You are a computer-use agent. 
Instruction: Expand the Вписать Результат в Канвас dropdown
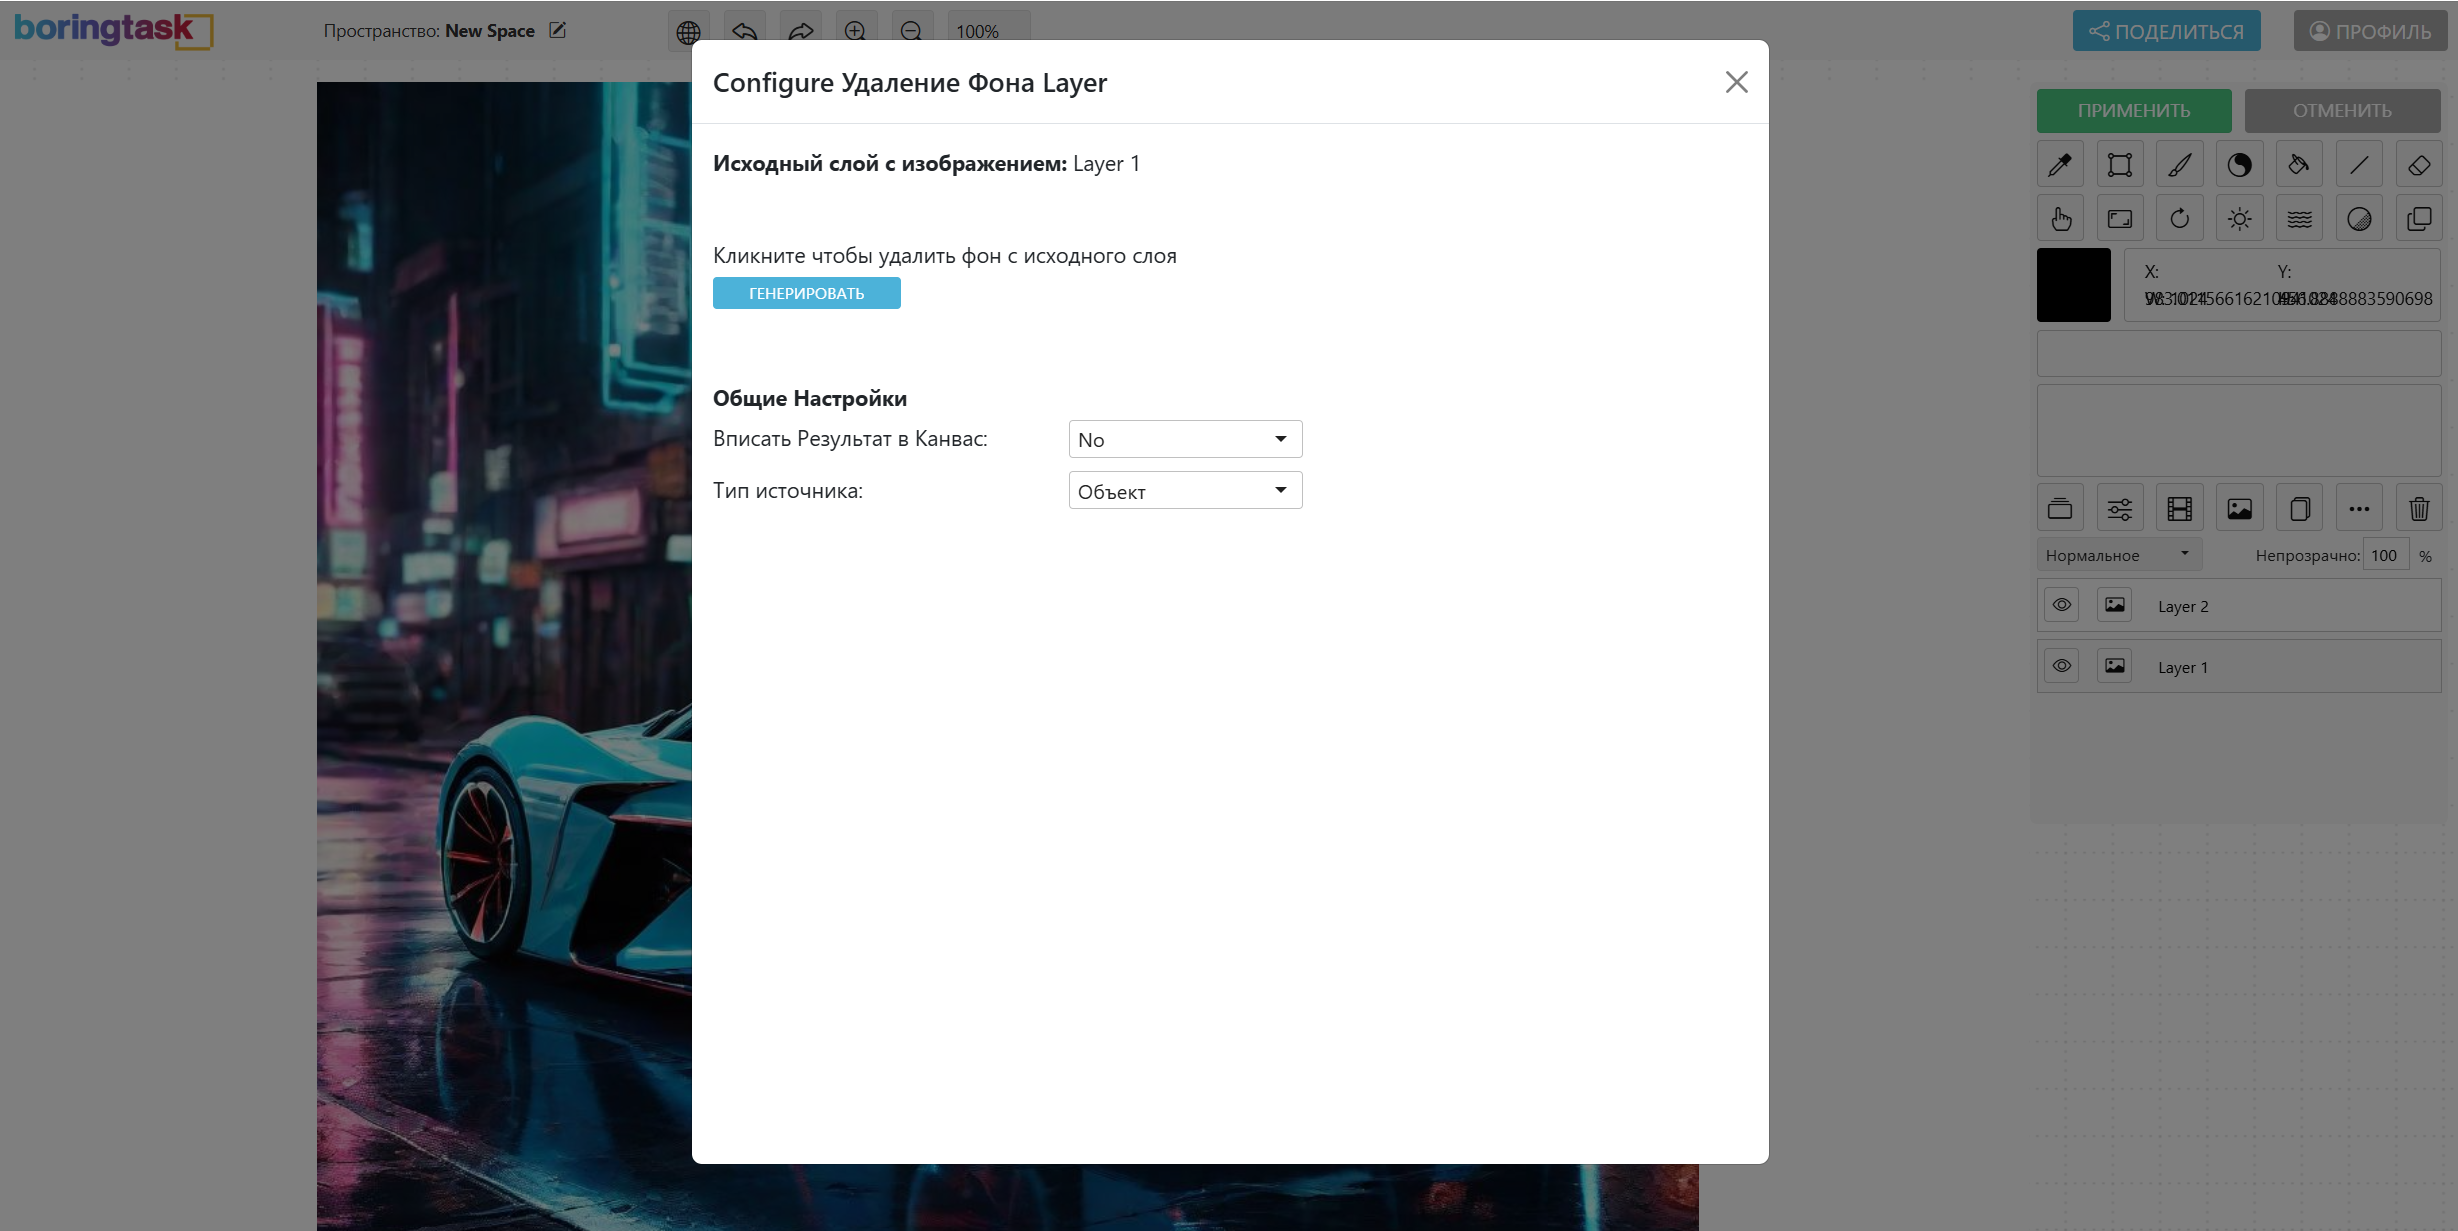pyautogui.click(x=1185, y=439)
